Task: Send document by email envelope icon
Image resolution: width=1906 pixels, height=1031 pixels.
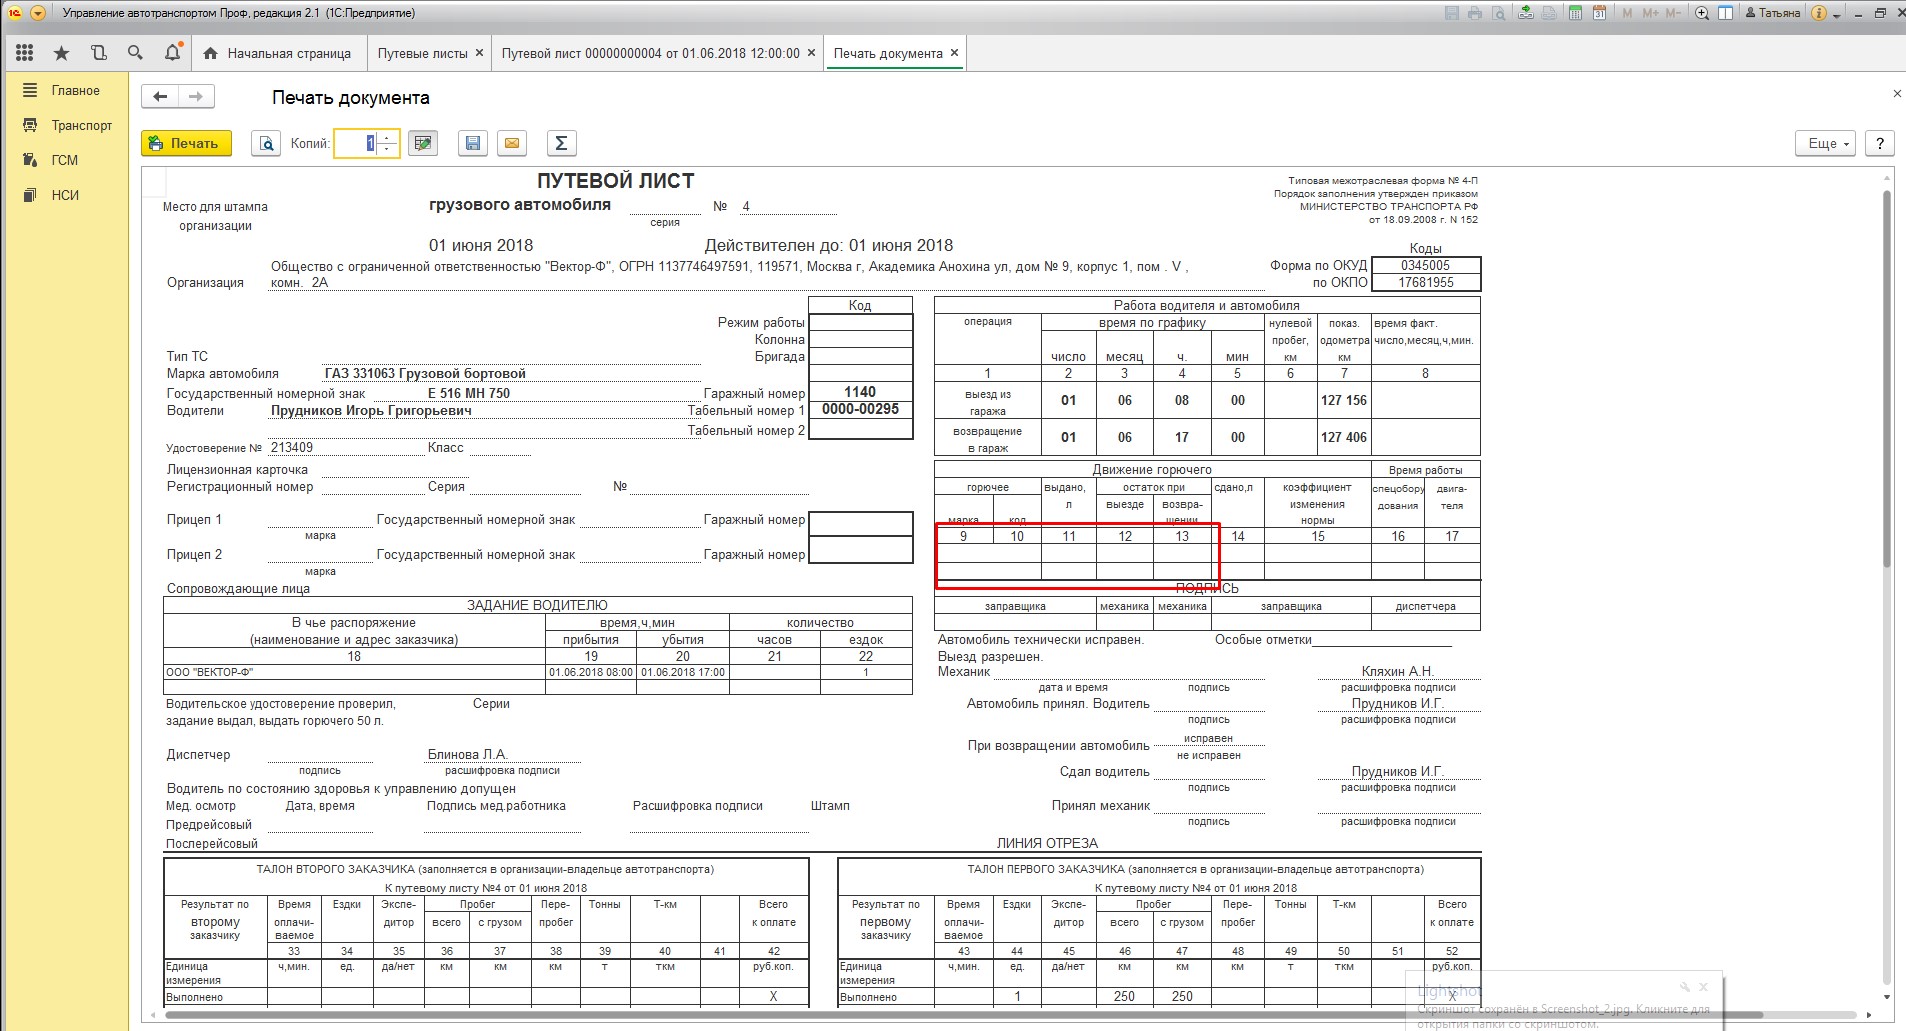Action: click(x=512, y=144)
